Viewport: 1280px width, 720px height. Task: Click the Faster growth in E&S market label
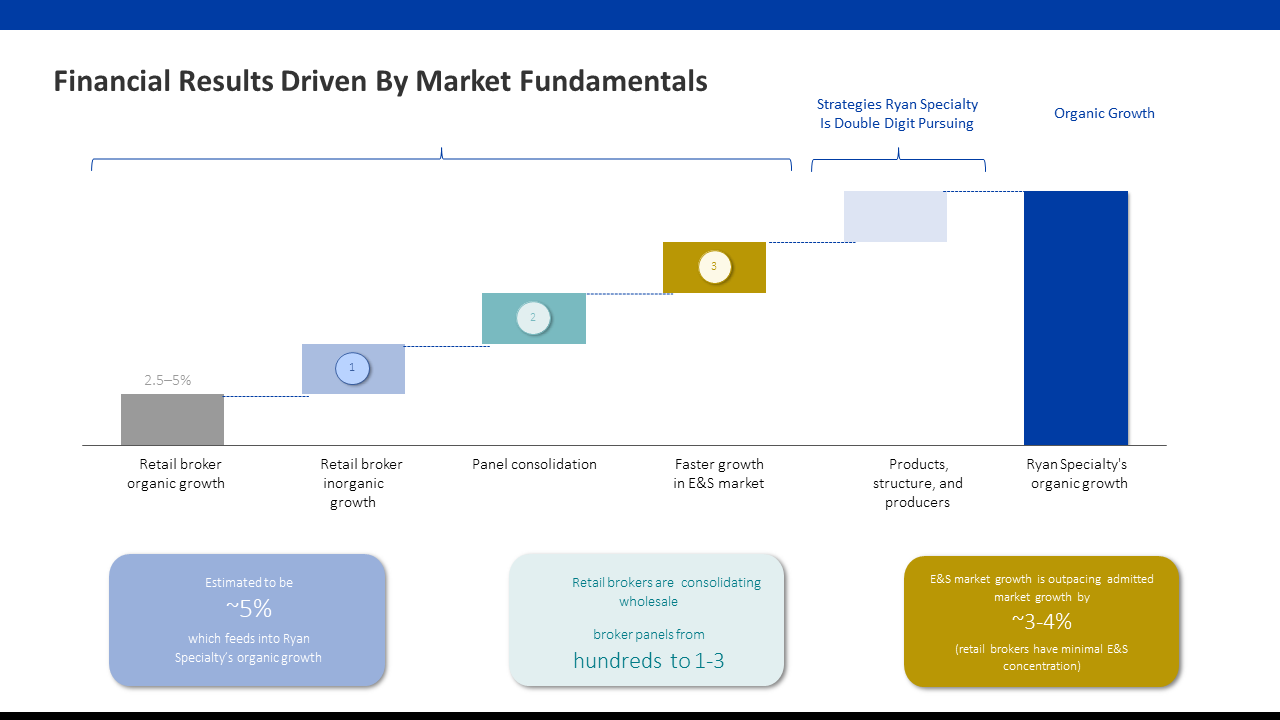click(719, 474)
